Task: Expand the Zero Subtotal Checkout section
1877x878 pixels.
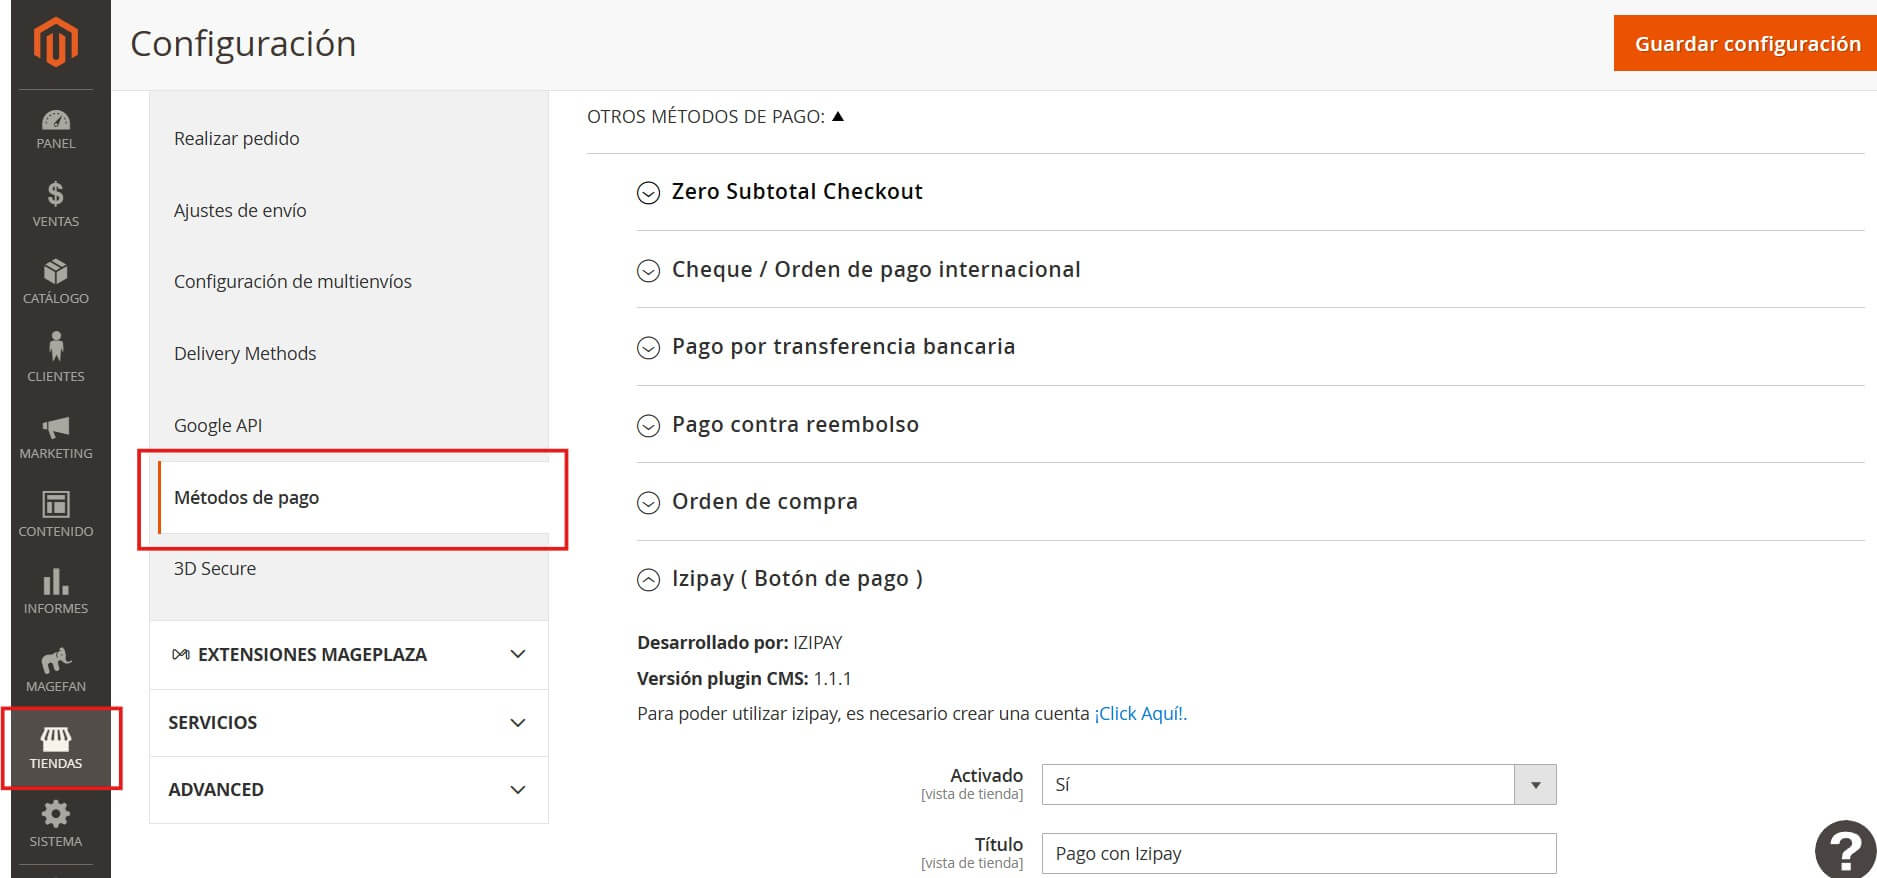Action: click(796, 192)
